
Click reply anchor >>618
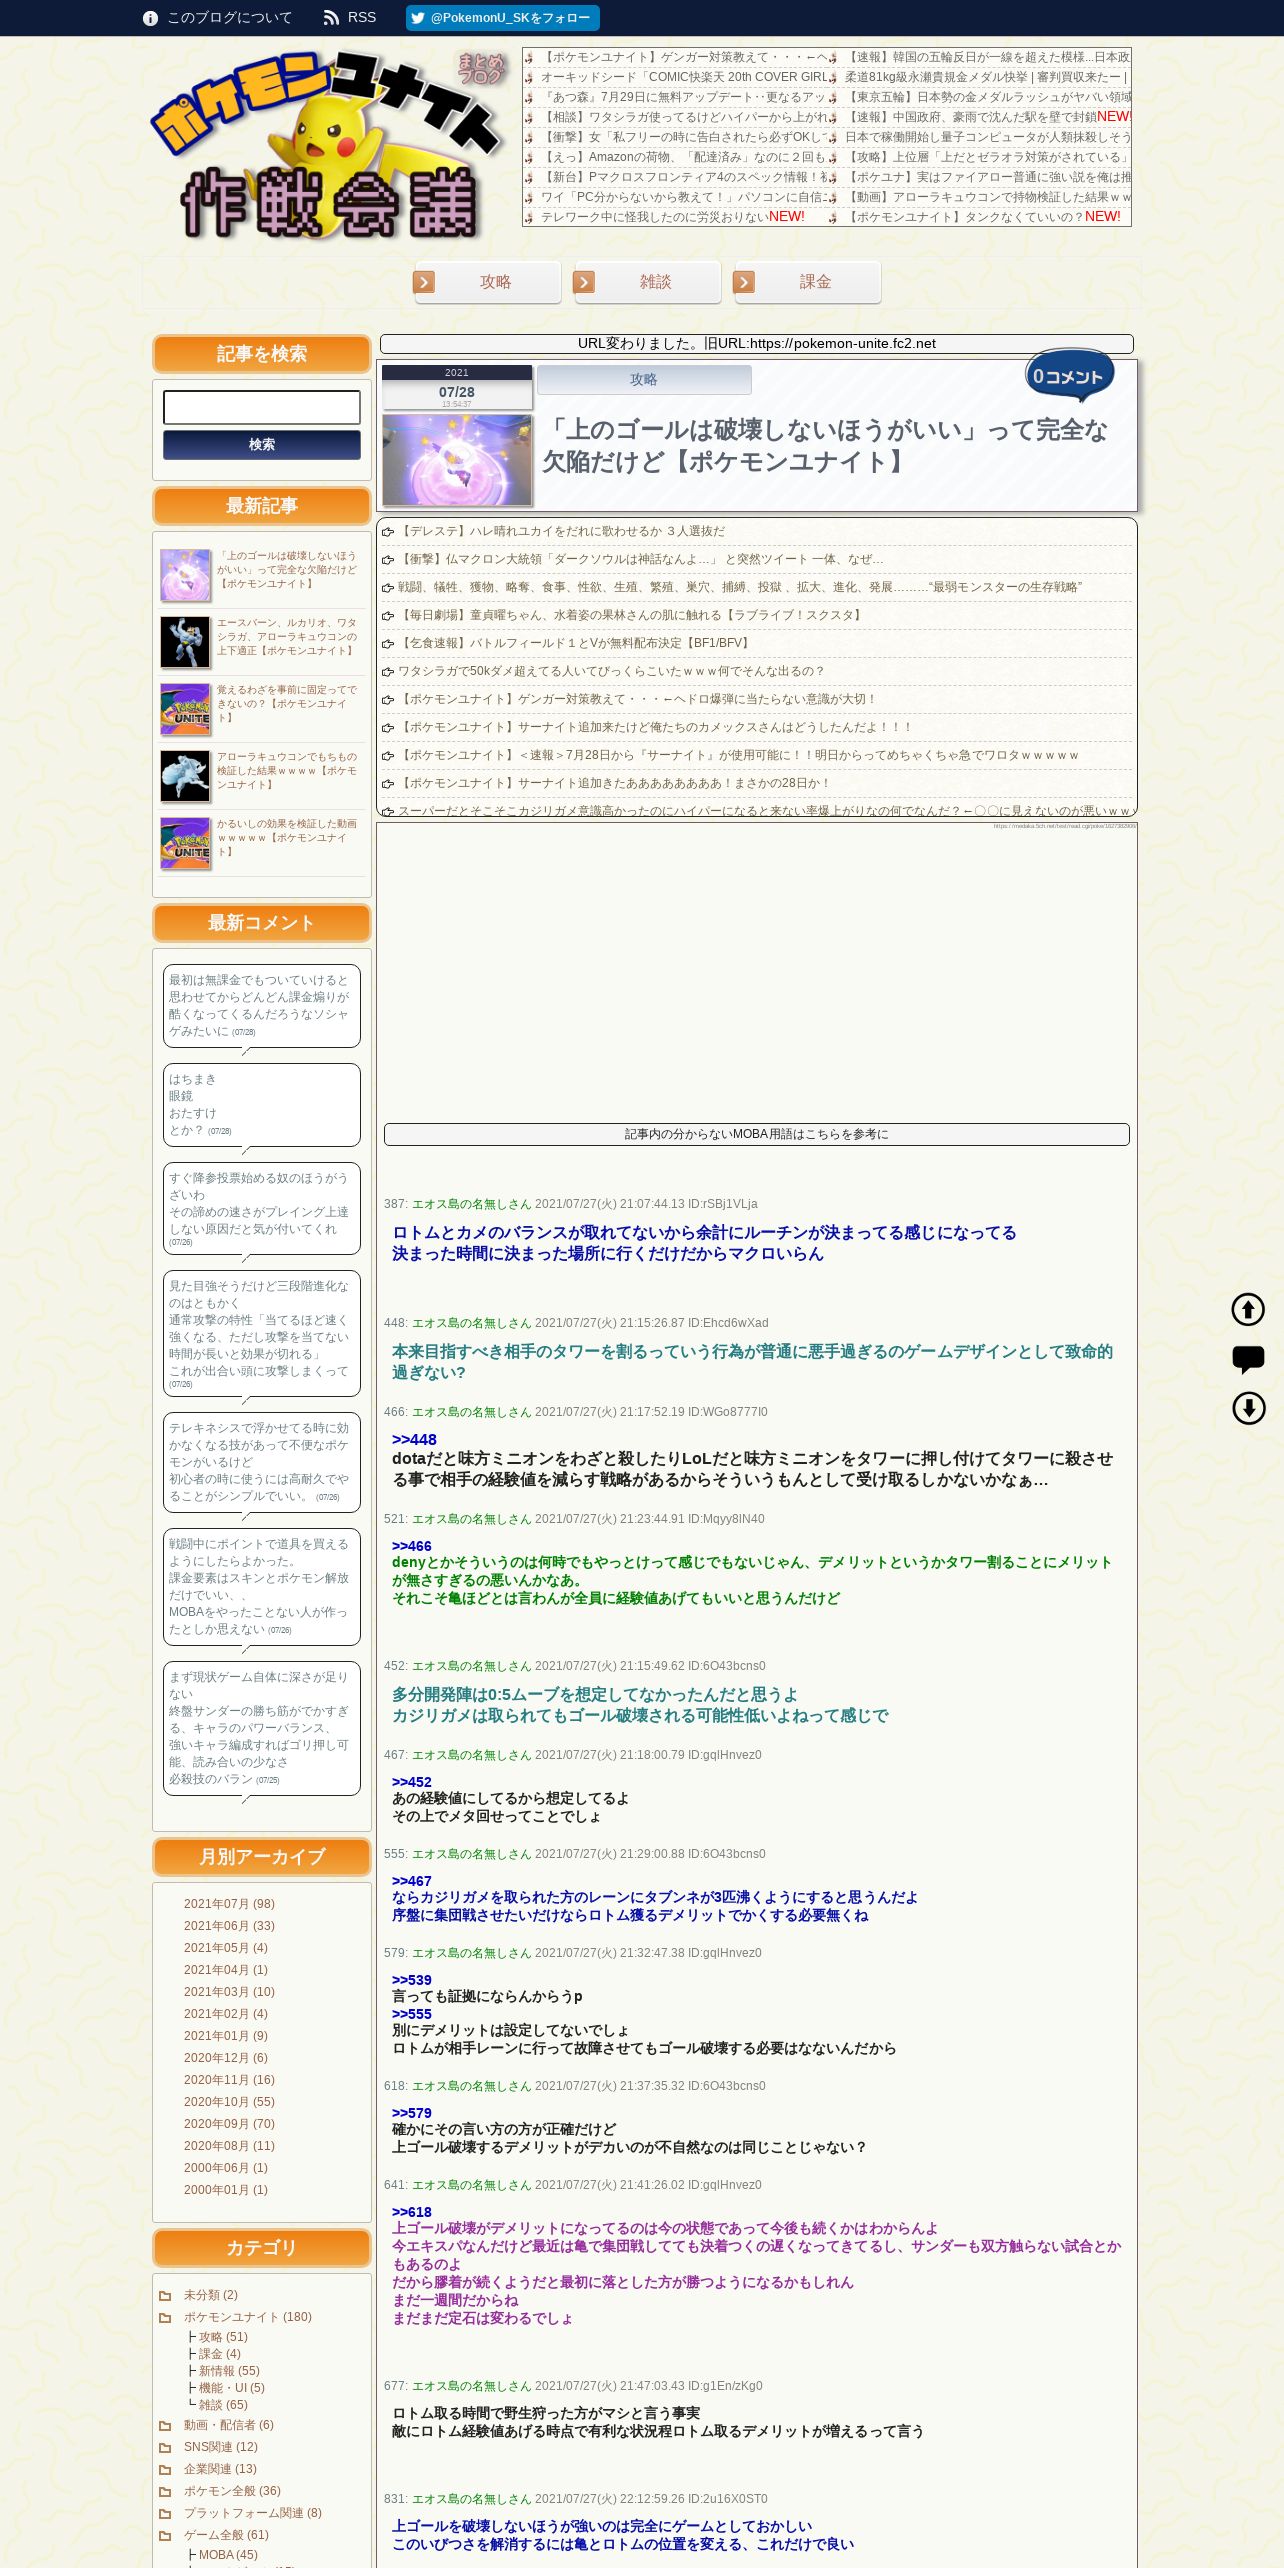(x=412, y=2212)
